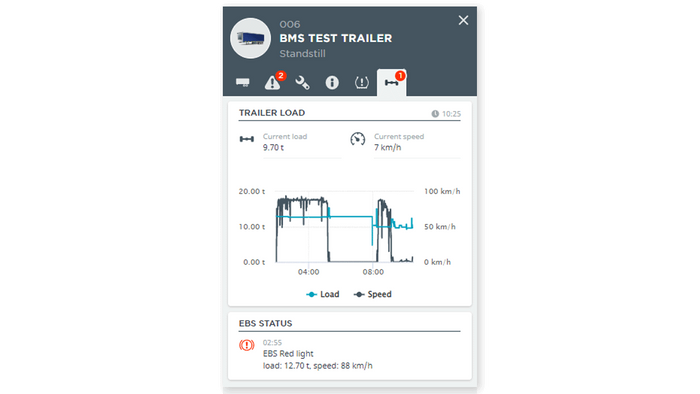Click the speedometer icon beside Current speed

358,139
